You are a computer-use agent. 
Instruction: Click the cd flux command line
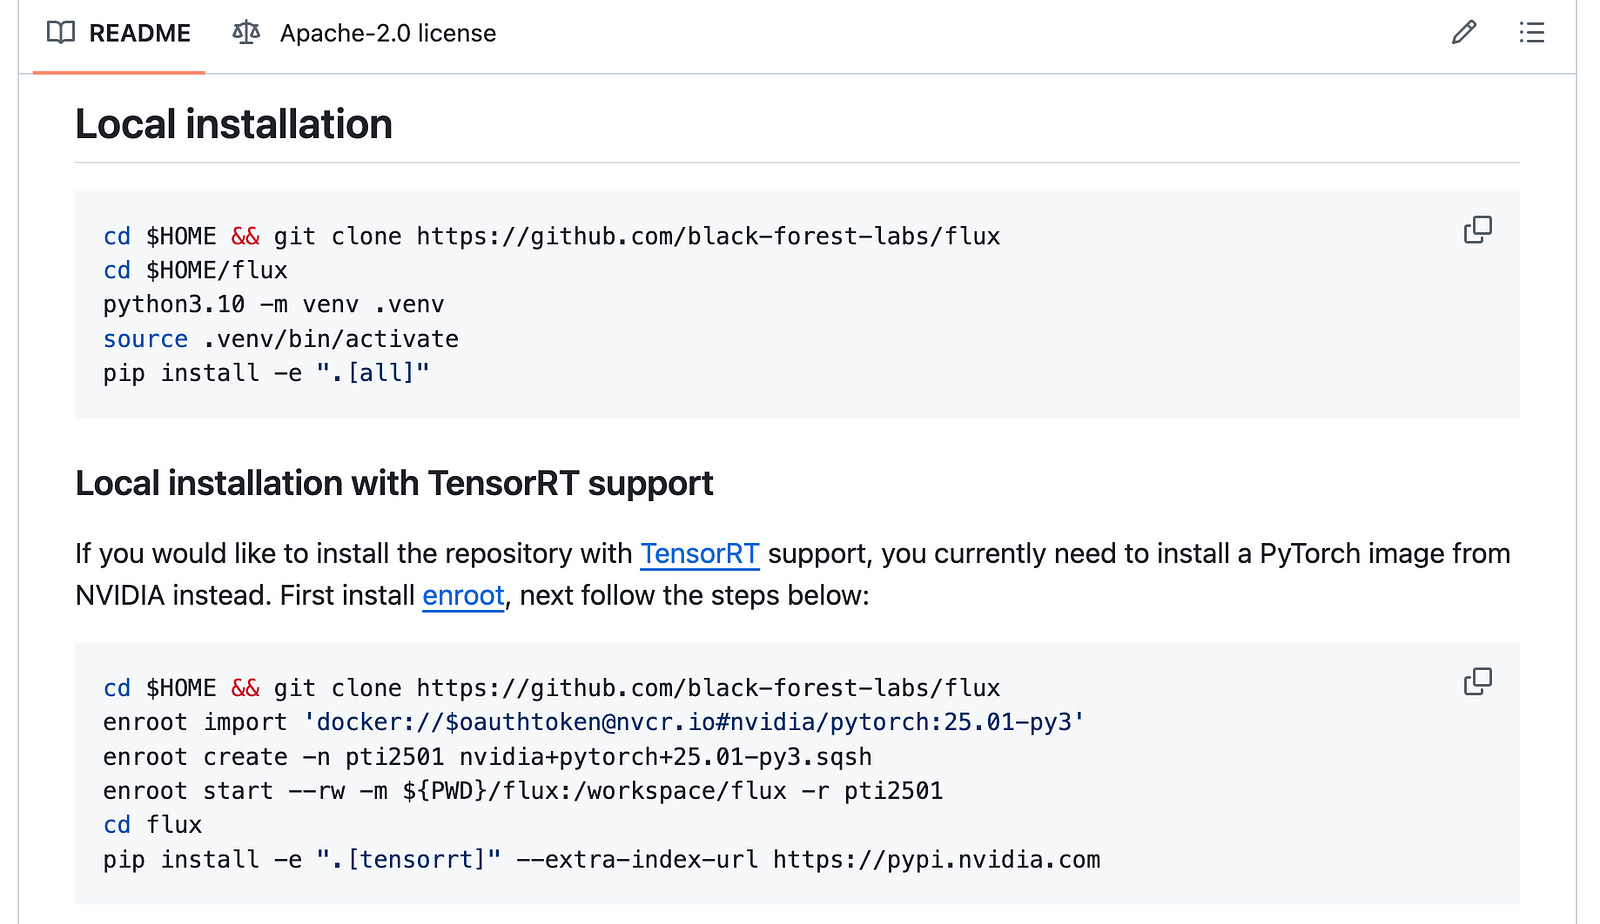[150, 824]
